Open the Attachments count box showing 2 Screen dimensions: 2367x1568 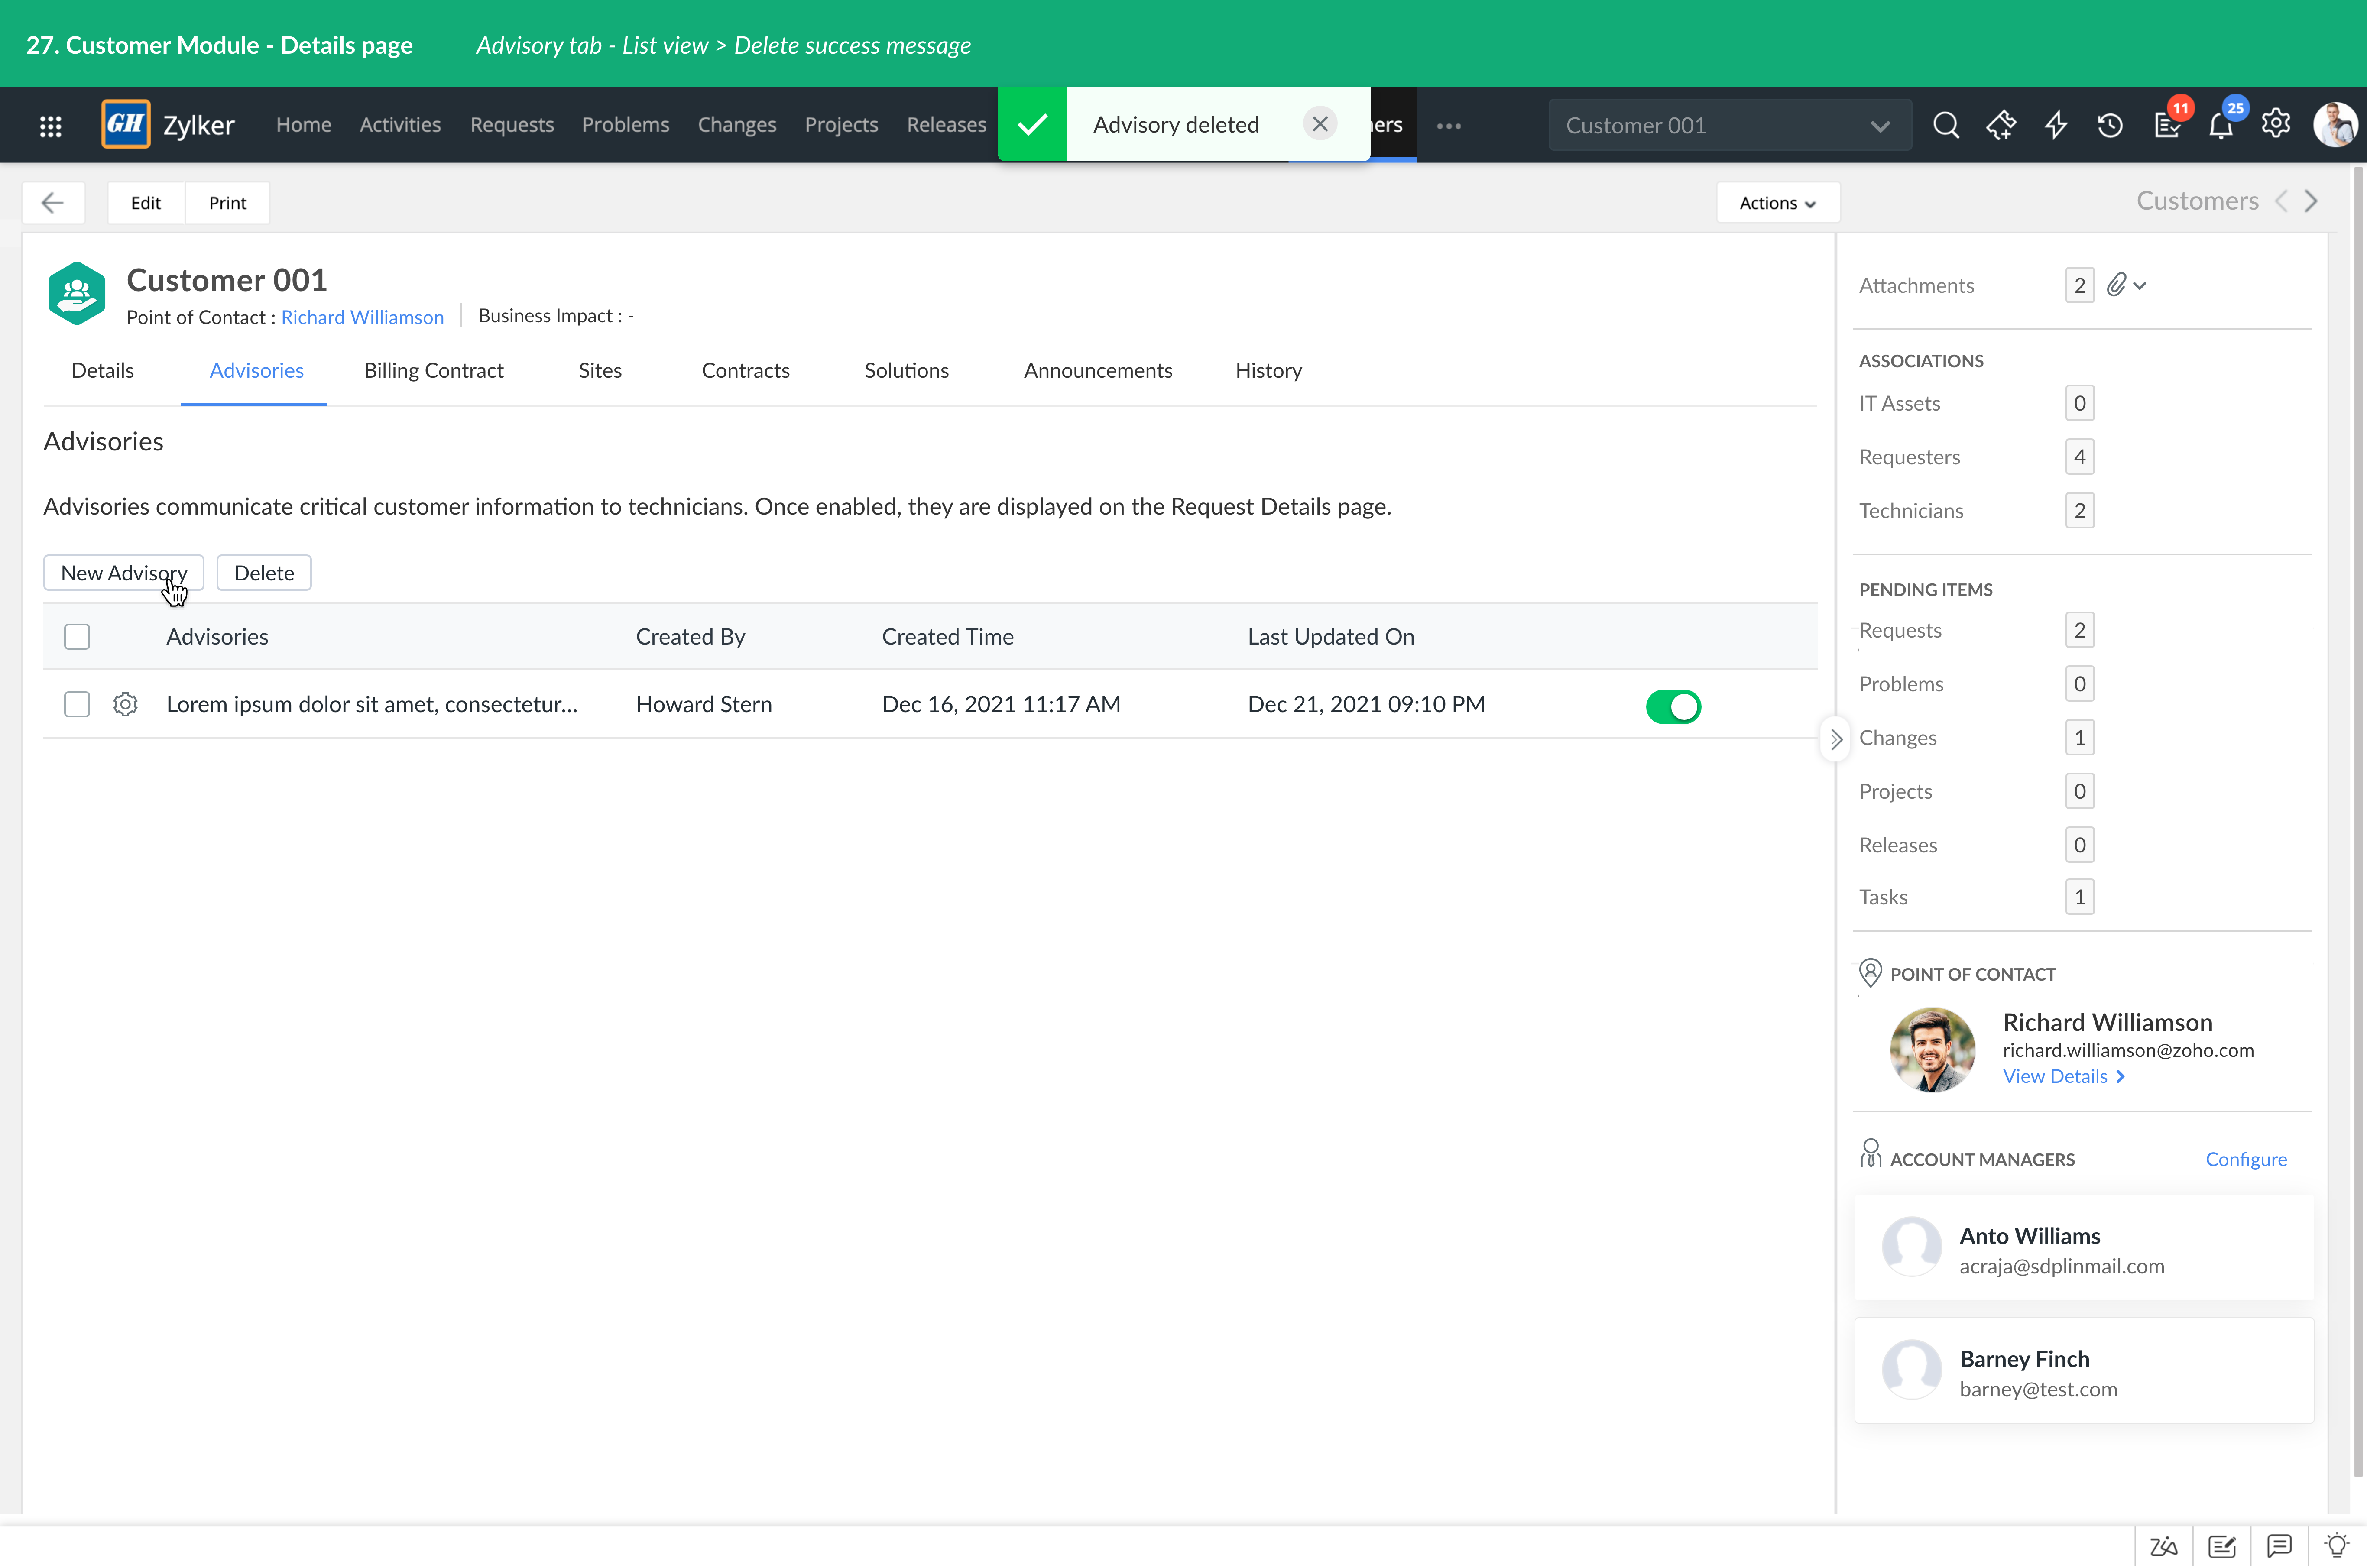pos(2079,285)
